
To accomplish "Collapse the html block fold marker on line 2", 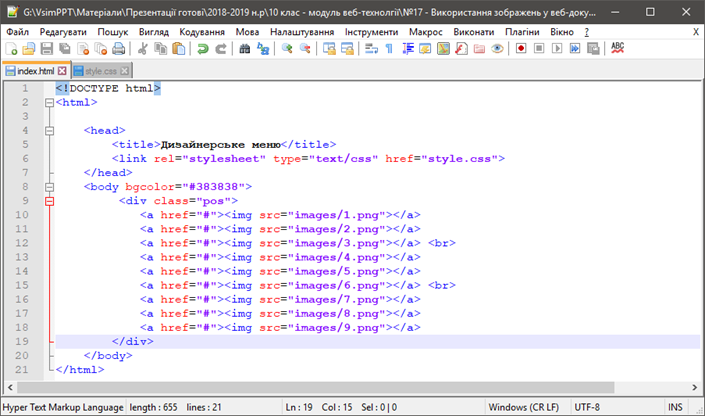I will point(49,103).
